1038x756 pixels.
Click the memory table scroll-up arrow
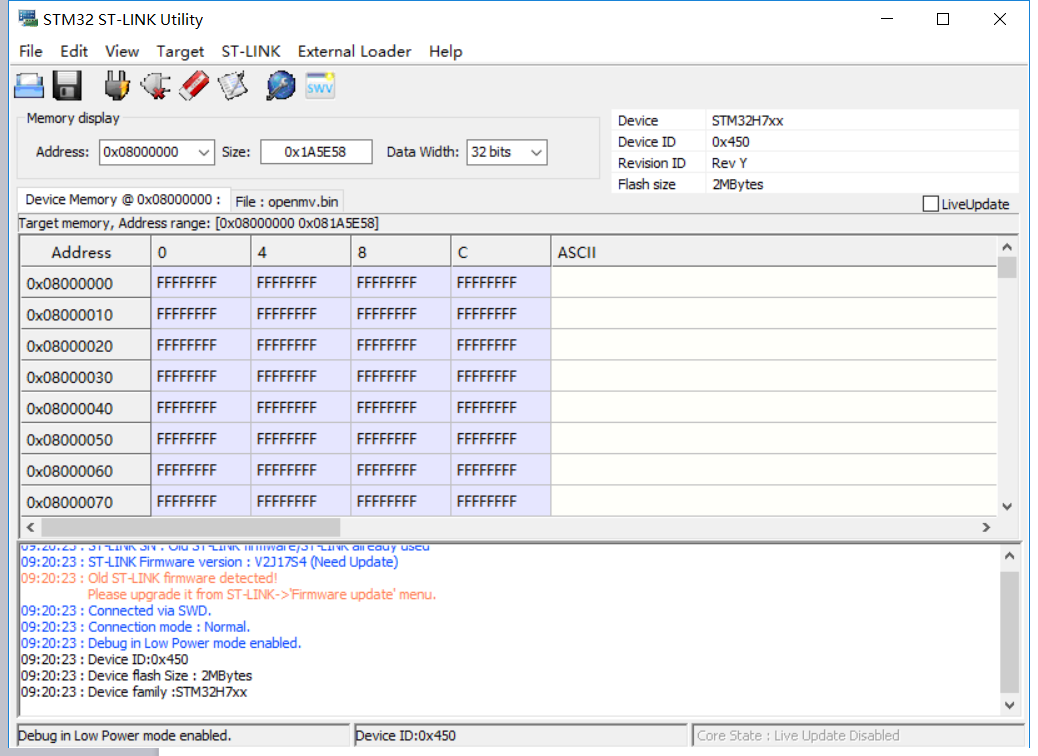(1007, 248)
